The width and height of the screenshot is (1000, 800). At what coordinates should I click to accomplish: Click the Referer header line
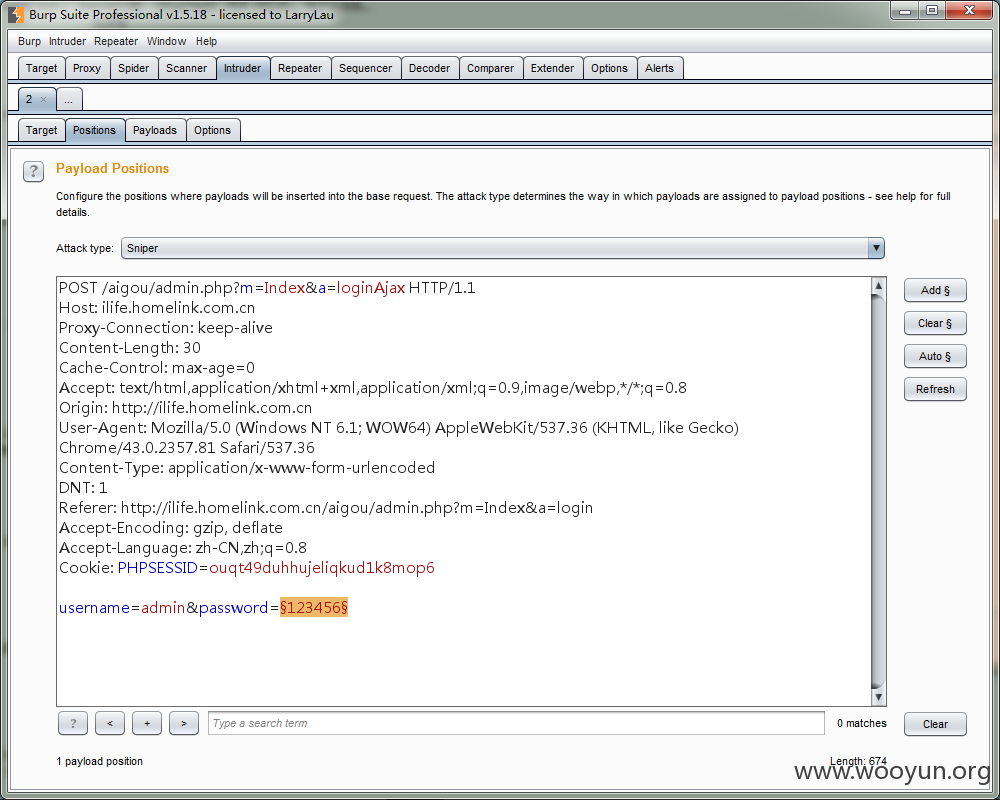[326, 508]
